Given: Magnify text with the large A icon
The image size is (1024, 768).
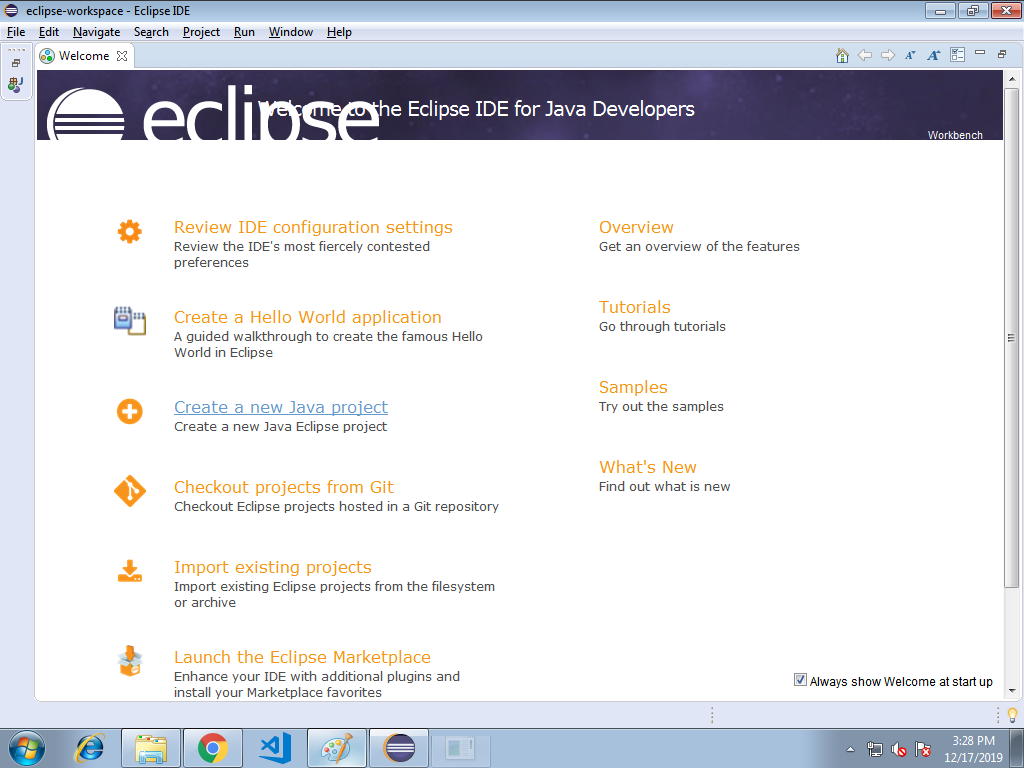Looking at the screenshot, I should (933, 56).
